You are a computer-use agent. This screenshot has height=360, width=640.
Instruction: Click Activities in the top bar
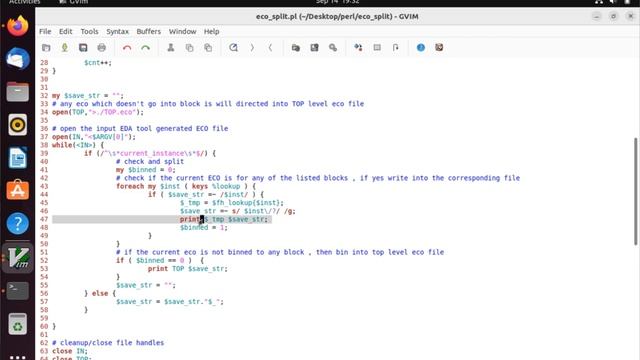[24, 2]
